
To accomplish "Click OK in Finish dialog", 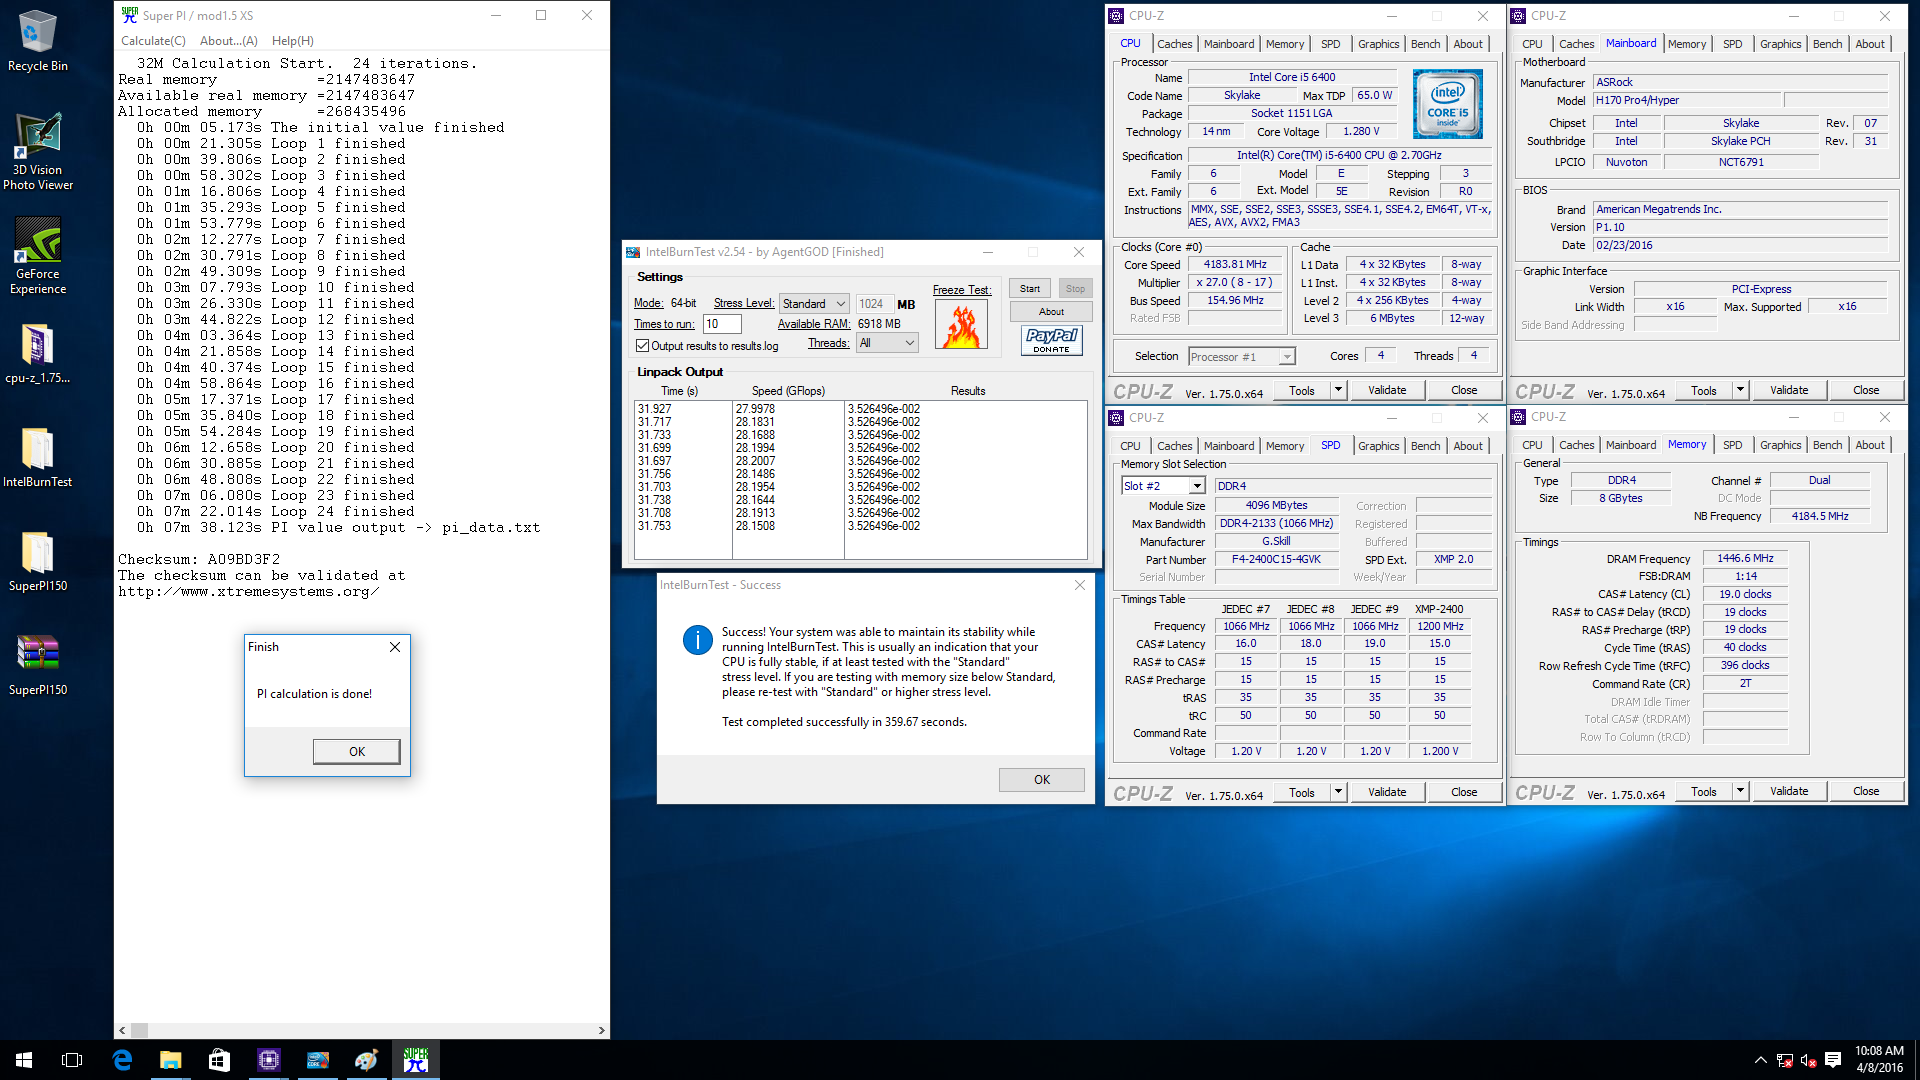I will pos(357,752).
